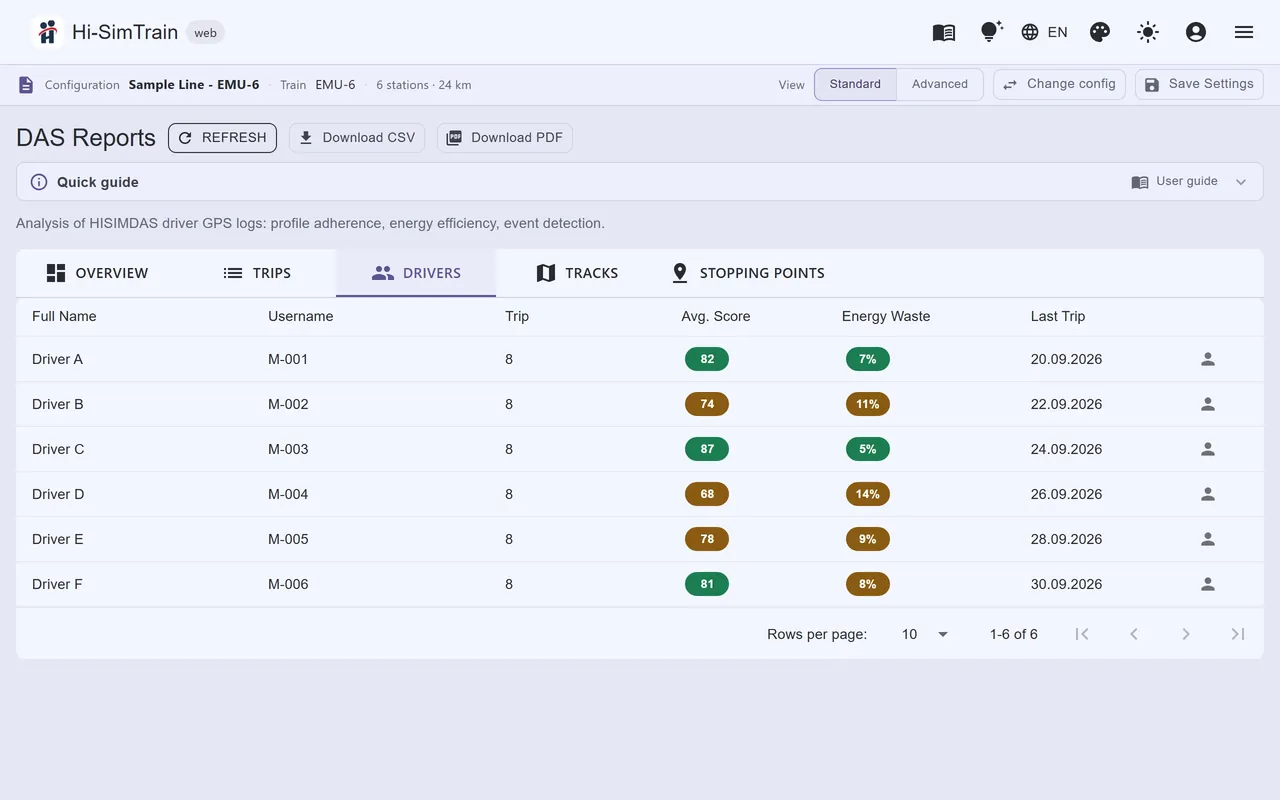Sort by Avg. Score column header
The image size is (1280, 800).
pos(715,316)
